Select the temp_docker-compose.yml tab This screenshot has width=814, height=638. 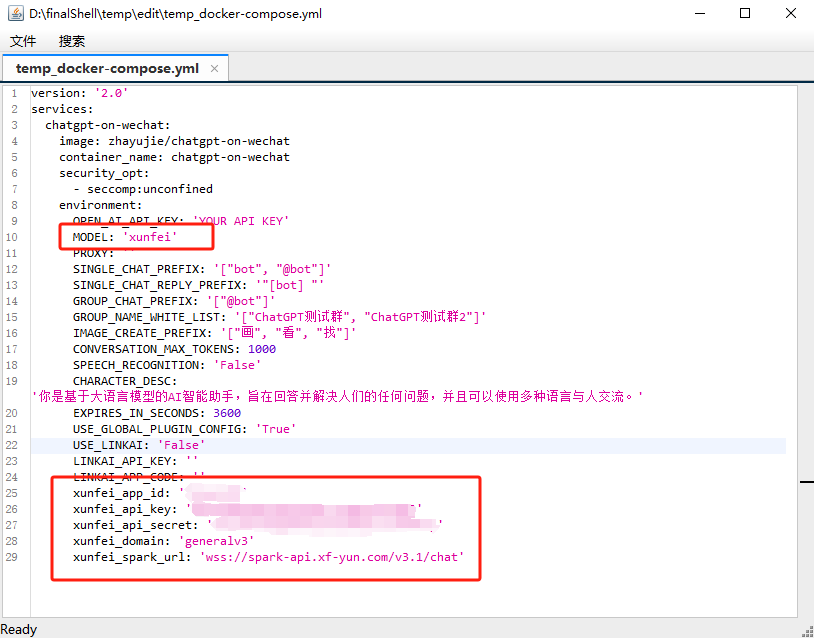tap(107, 69)
